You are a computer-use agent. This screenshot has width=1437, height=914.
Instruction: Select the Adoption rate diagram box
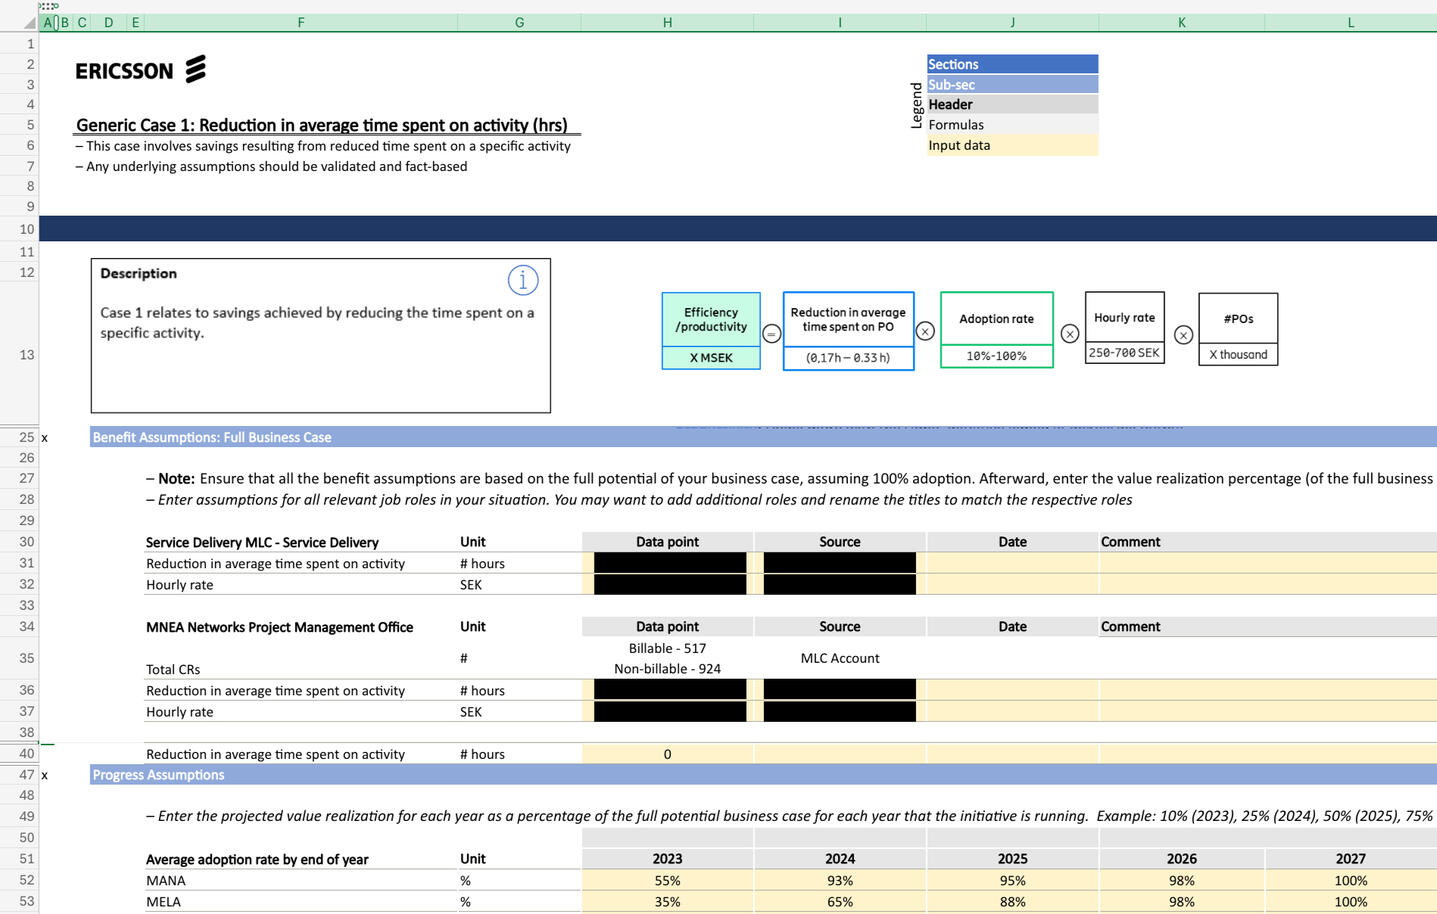click(996, 329)
